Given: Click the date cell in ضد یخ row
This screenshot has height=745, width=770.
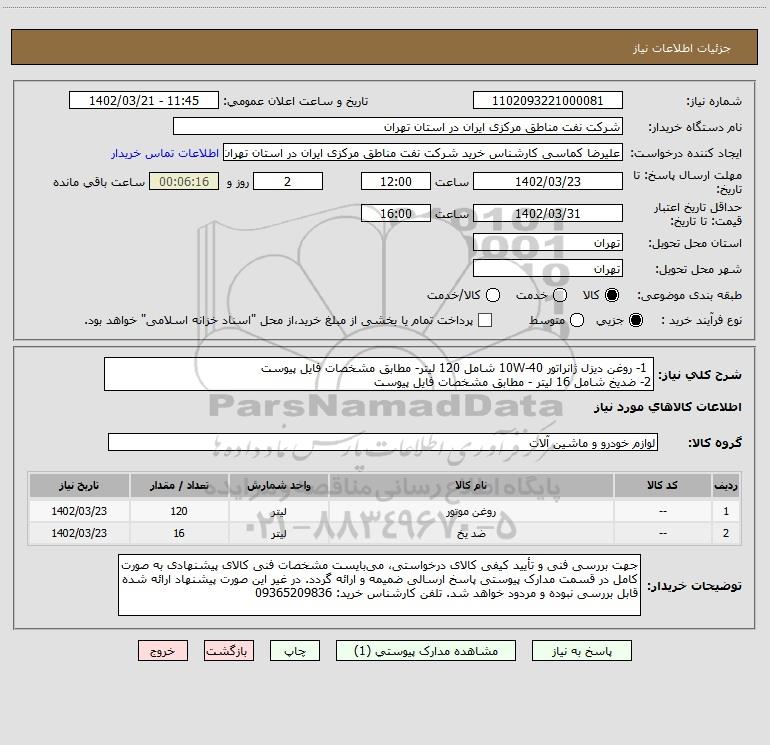Looking at the screenshot, I should [79, 533].
